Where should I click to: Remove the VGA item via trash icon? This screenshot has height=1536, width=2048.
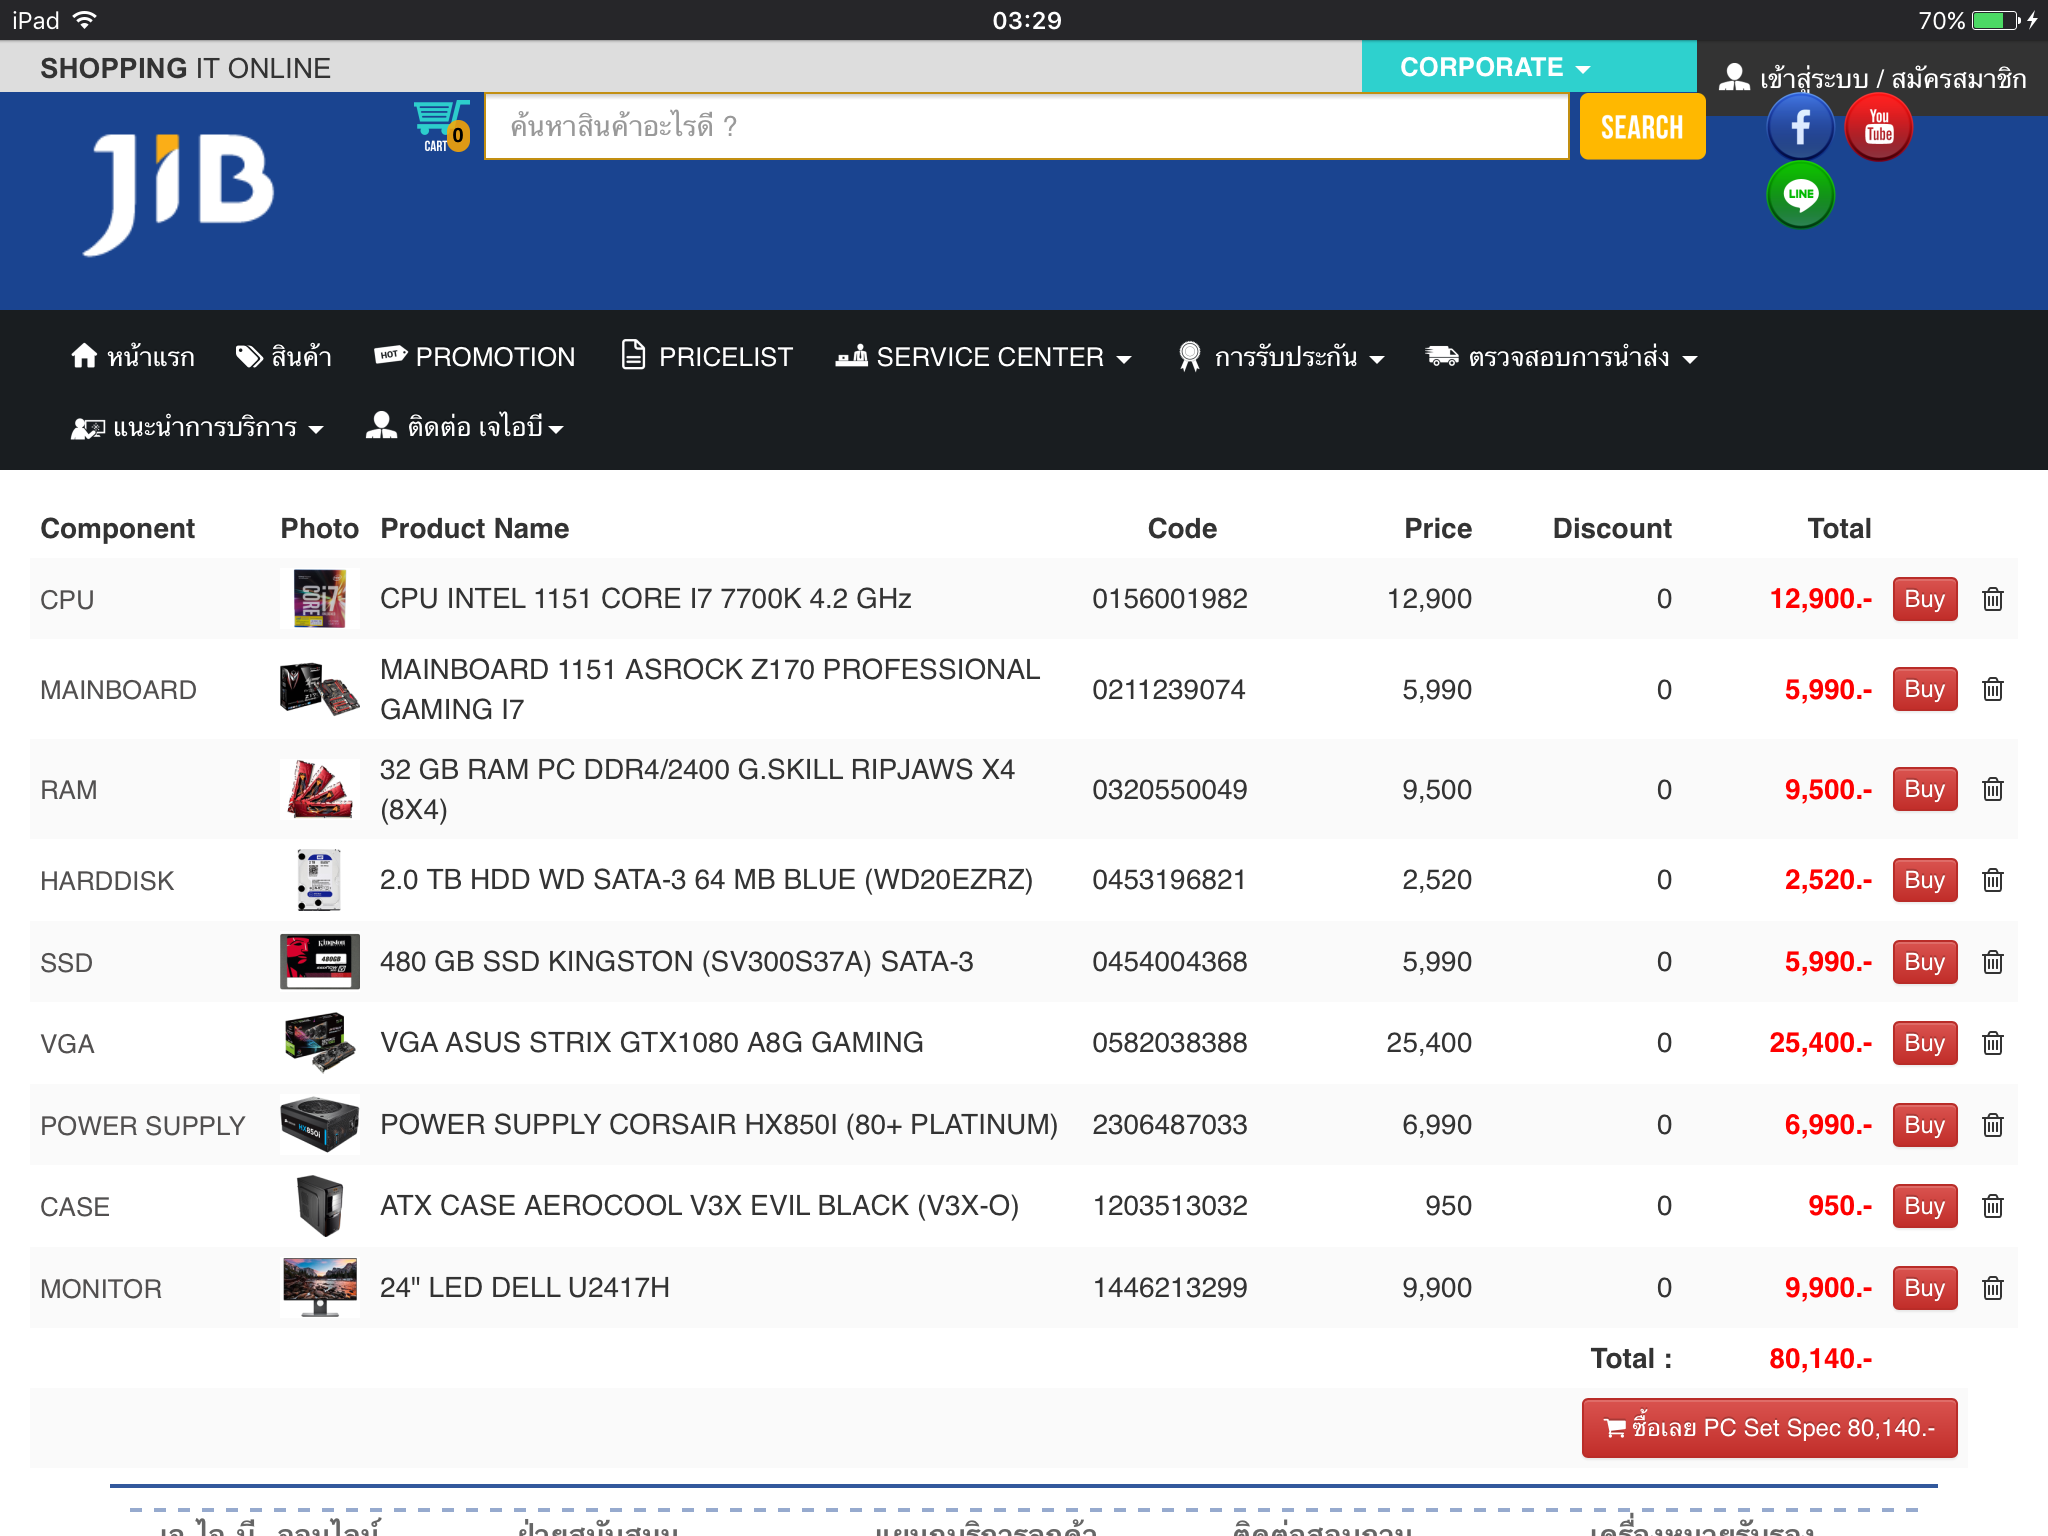[x=1993, y=1043]
